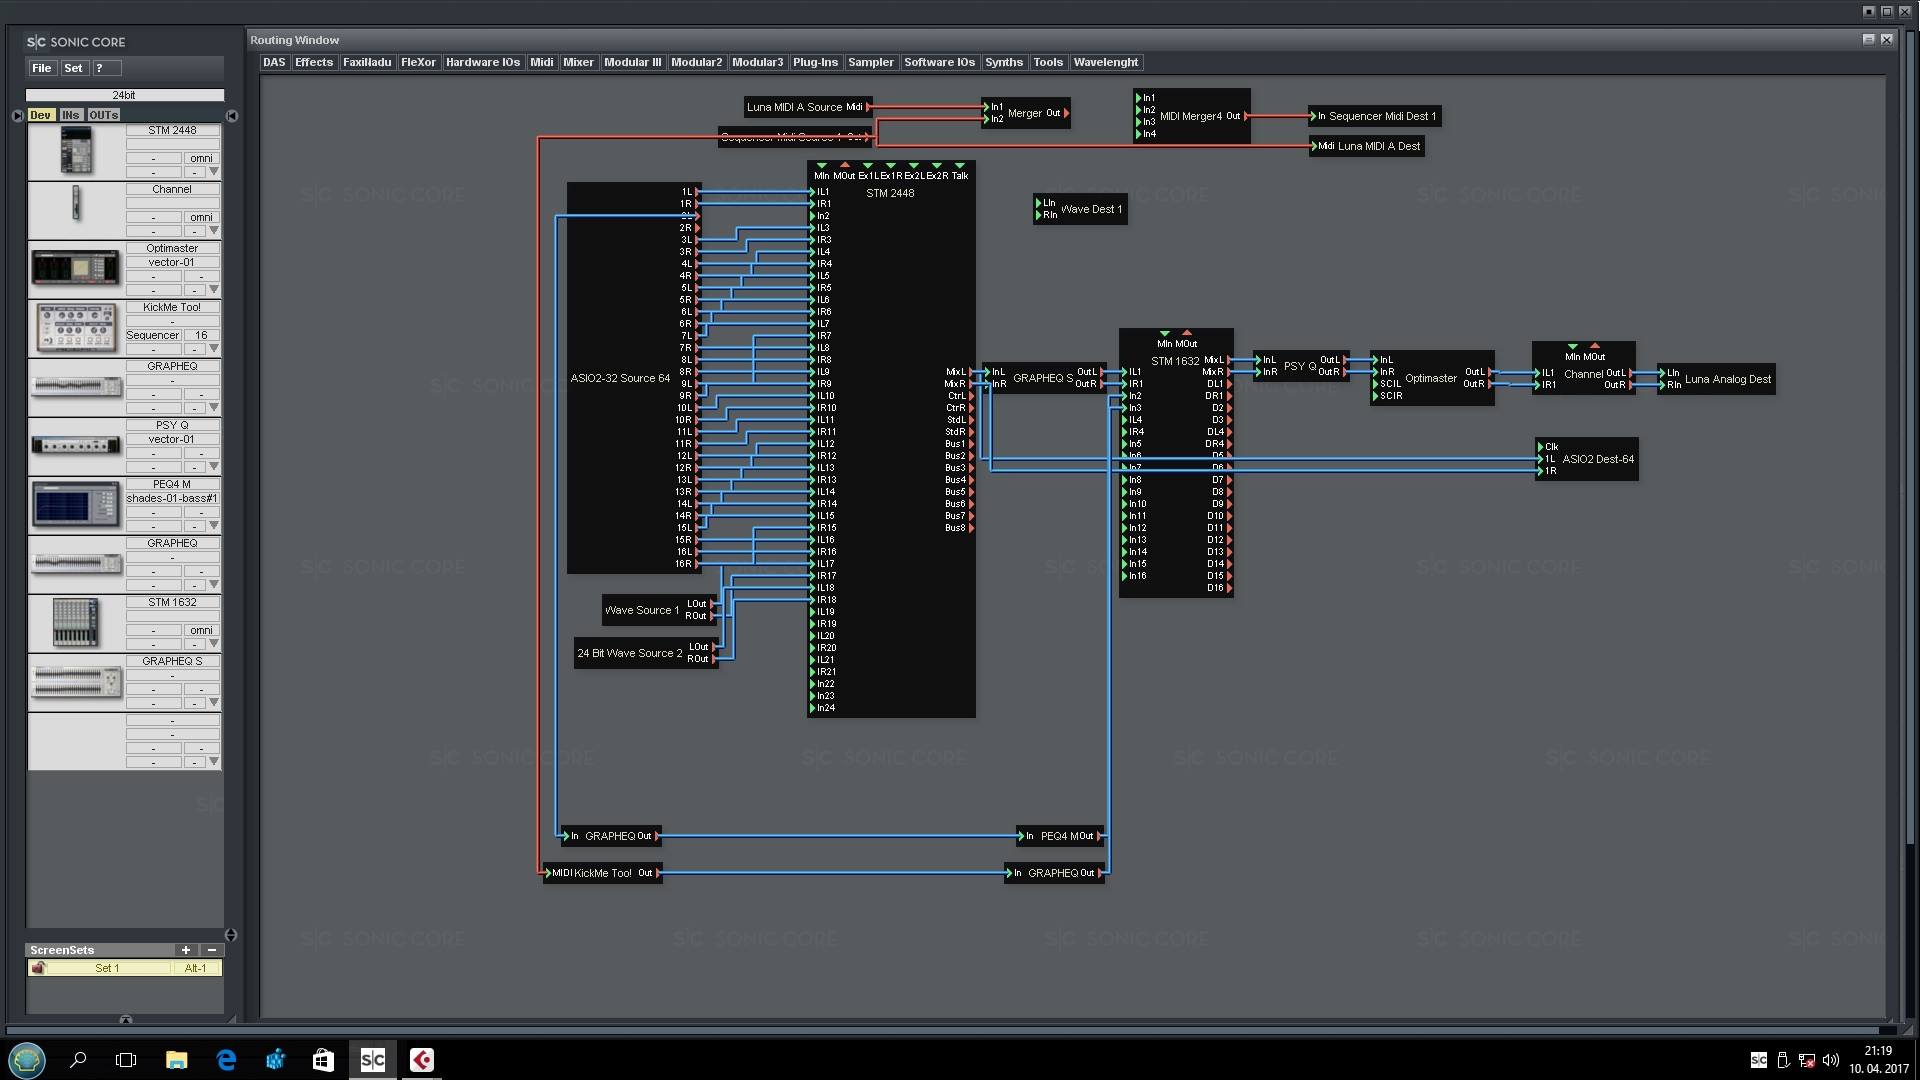Viewport: 1920px width, 1080px height.
Task: Expand dropdown arrow on the empty device slot
Action: [213, 762]
